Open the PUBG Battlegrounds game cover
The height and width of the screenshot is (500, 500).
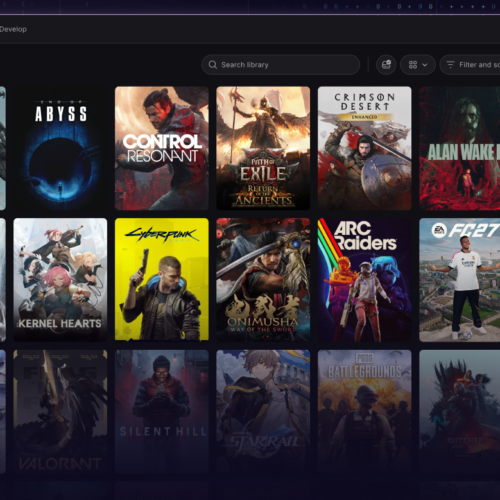tap(364, 412)
